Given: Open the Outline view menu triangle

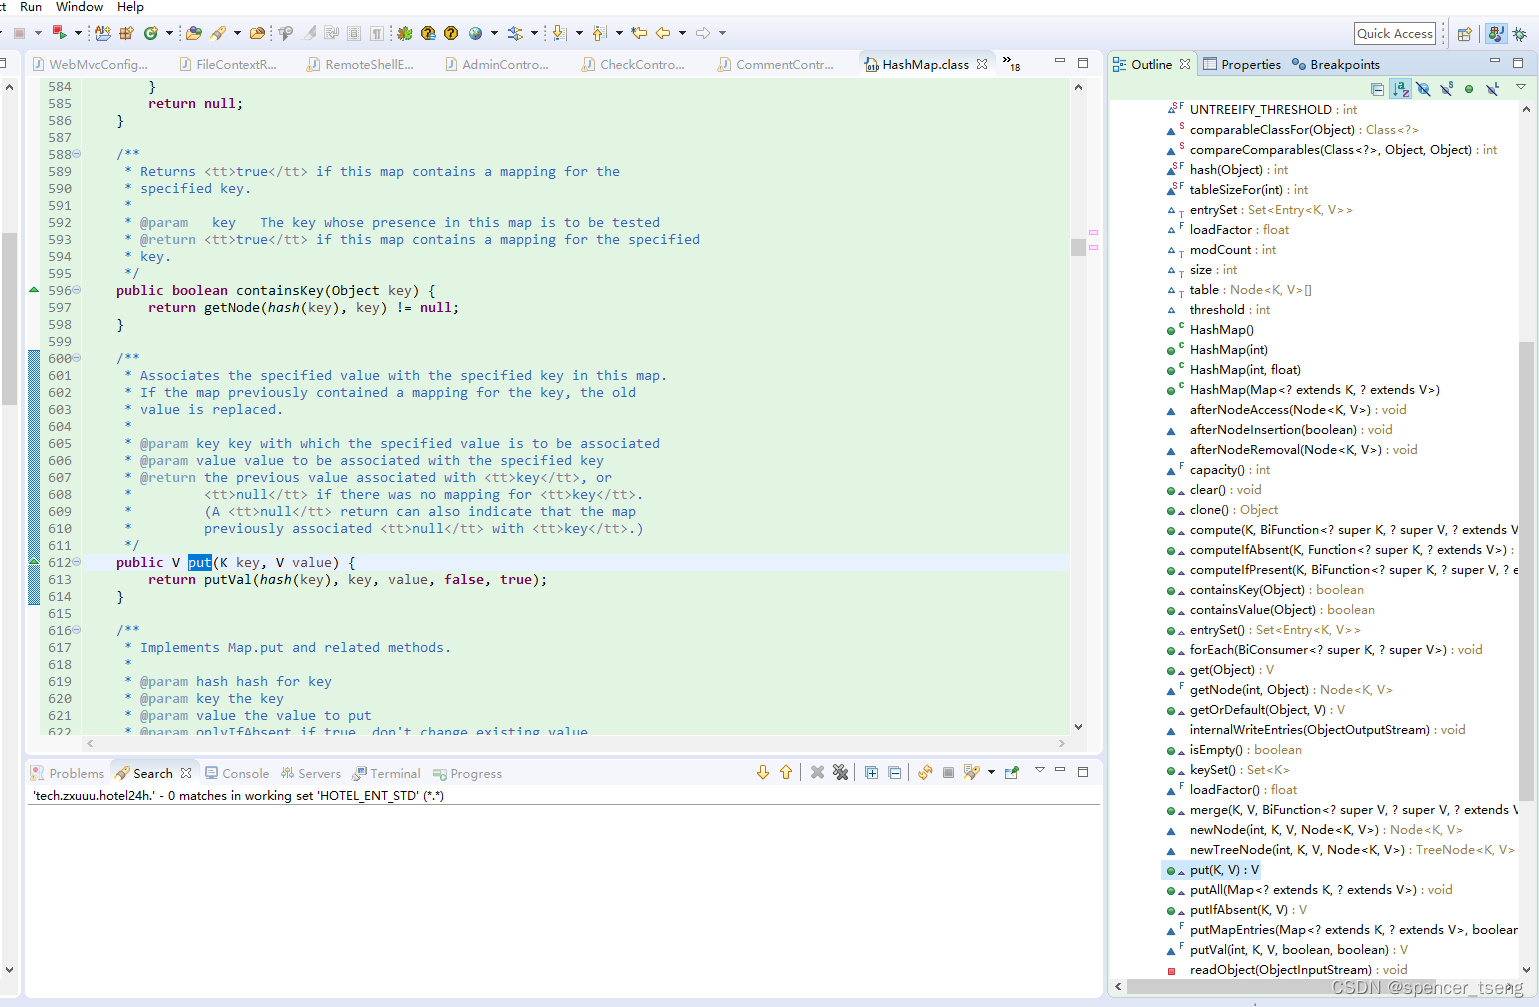Looking at the screenshot, I should (1523, 89).
